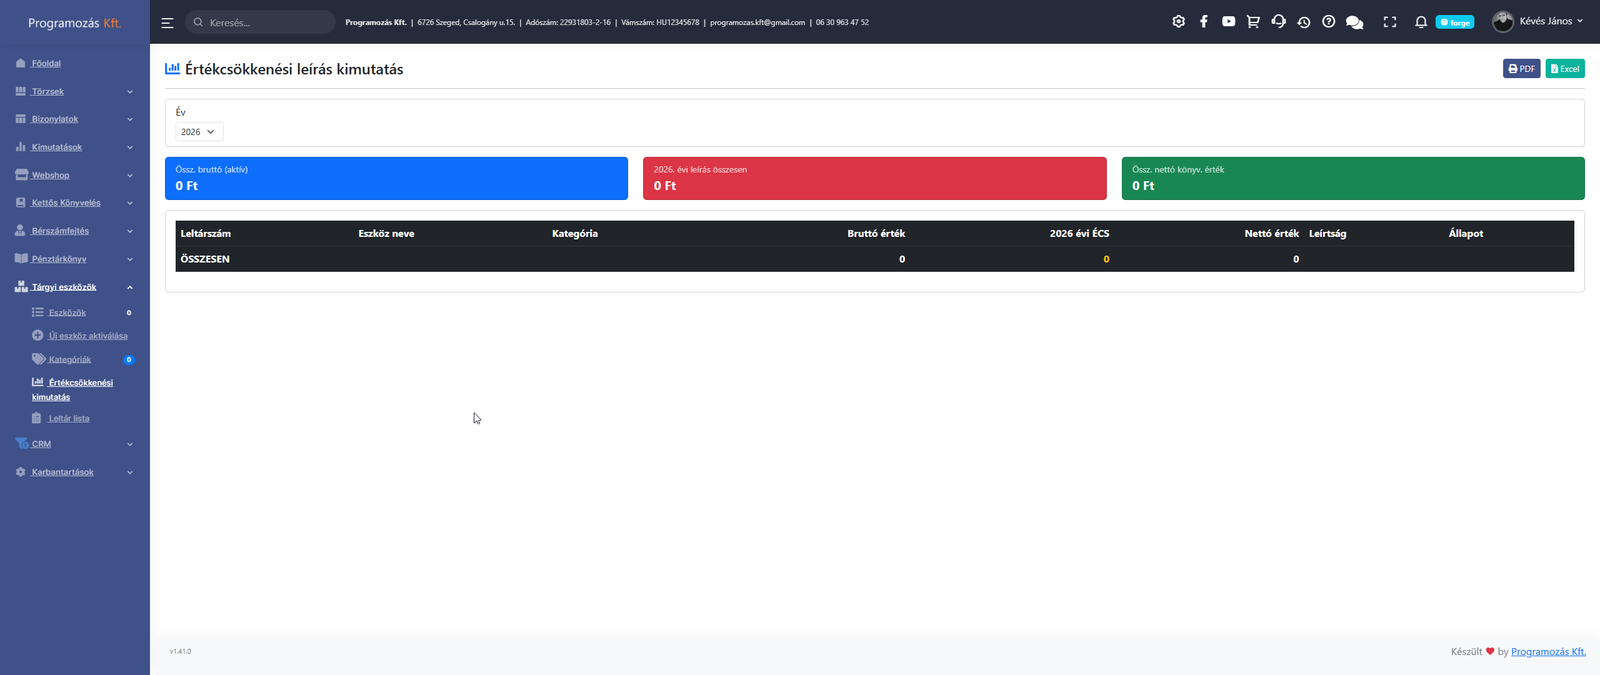1600x675 pixels.
Task: Go to Főoldal in sidebar
Action: click(46, 63)
